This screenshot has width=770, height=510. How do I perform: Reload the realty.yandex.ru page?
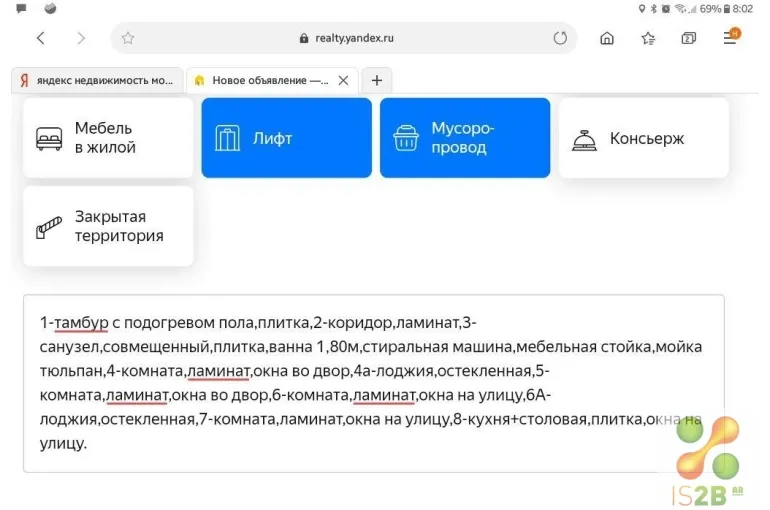(x=560, y=39)
